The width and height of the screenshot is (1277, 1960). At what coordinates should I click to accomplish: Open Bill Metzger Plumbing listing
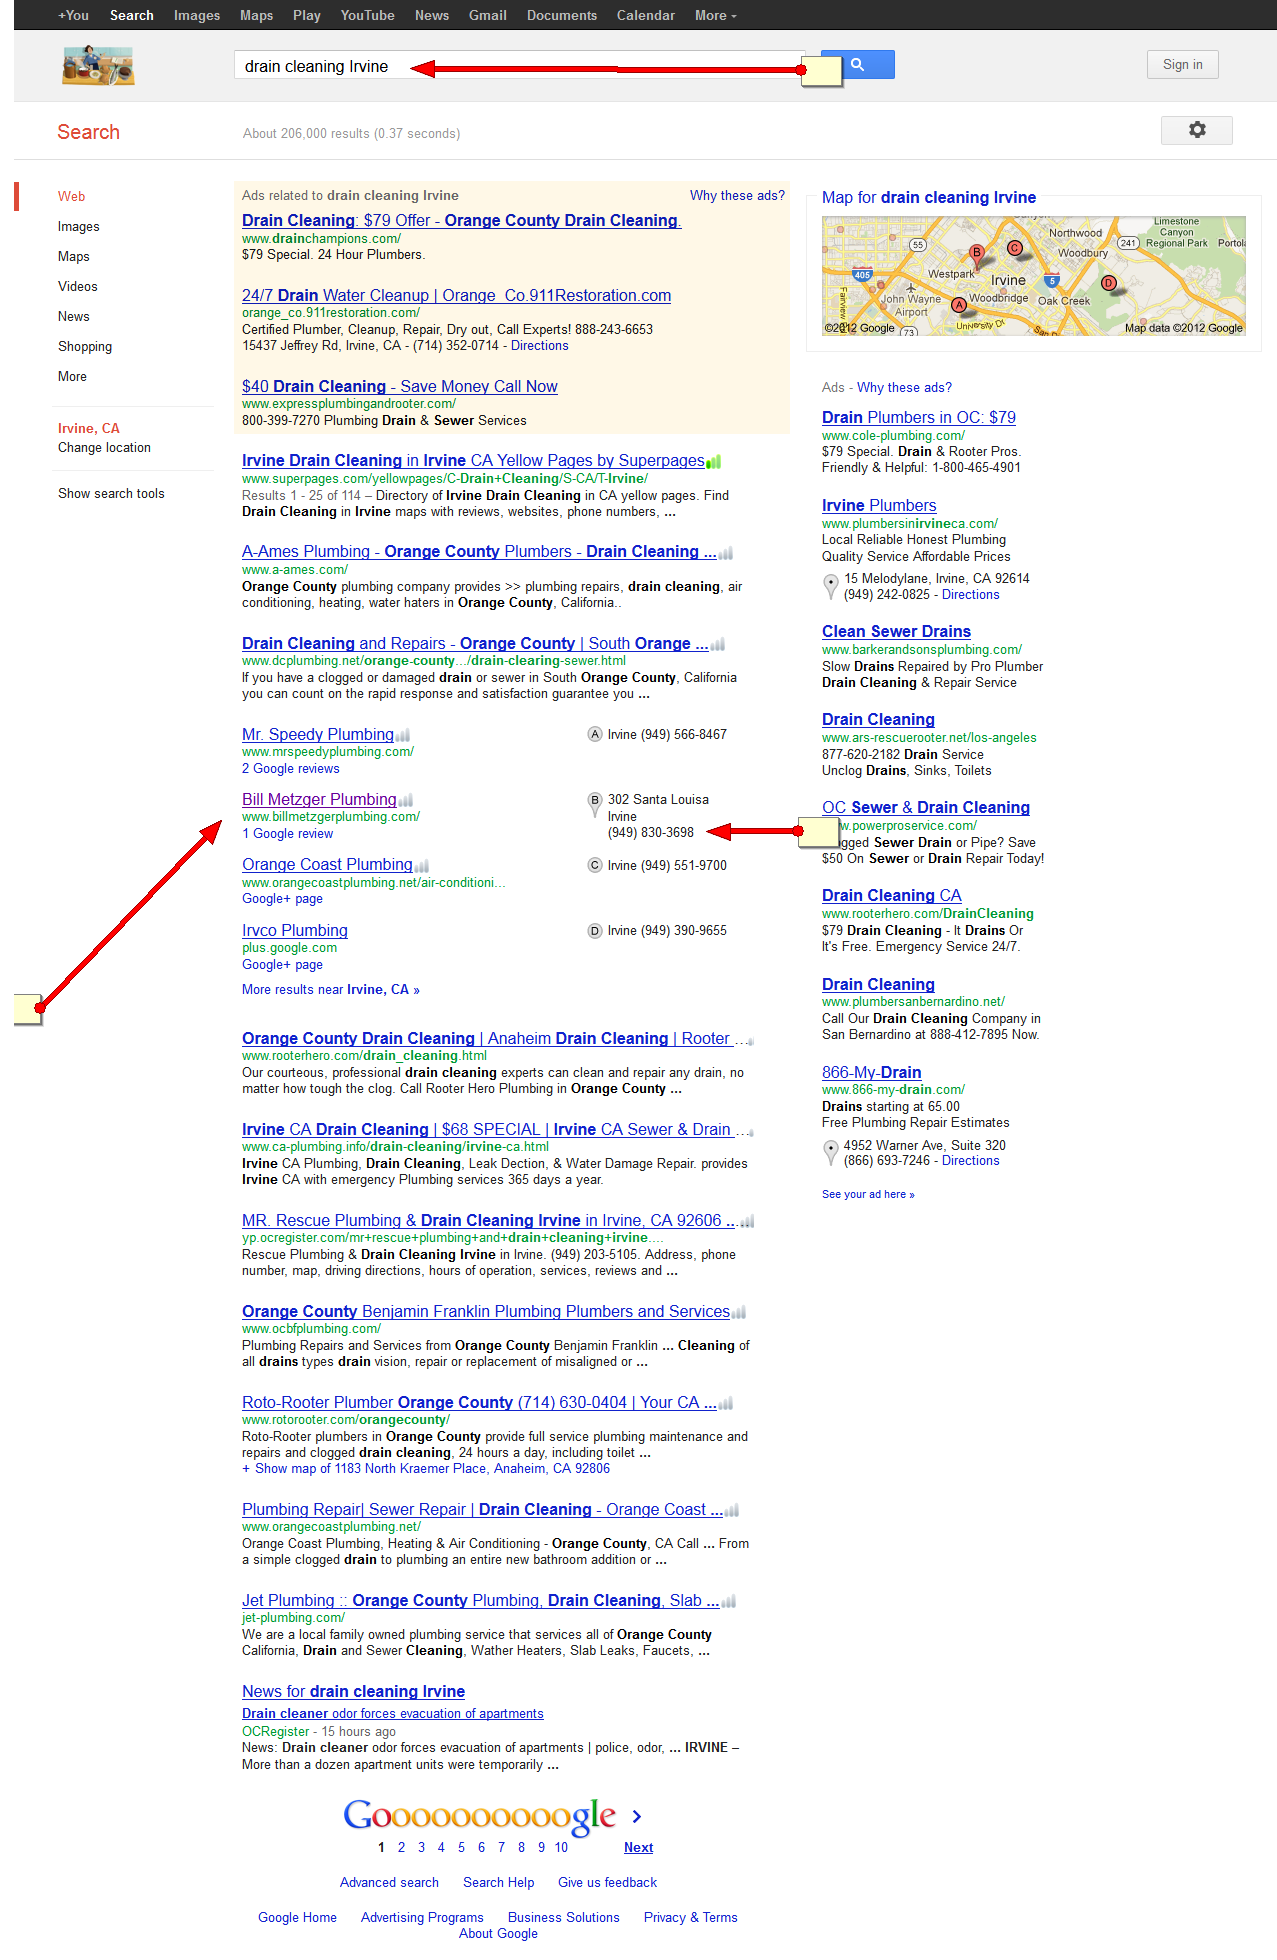pos(319,800)
